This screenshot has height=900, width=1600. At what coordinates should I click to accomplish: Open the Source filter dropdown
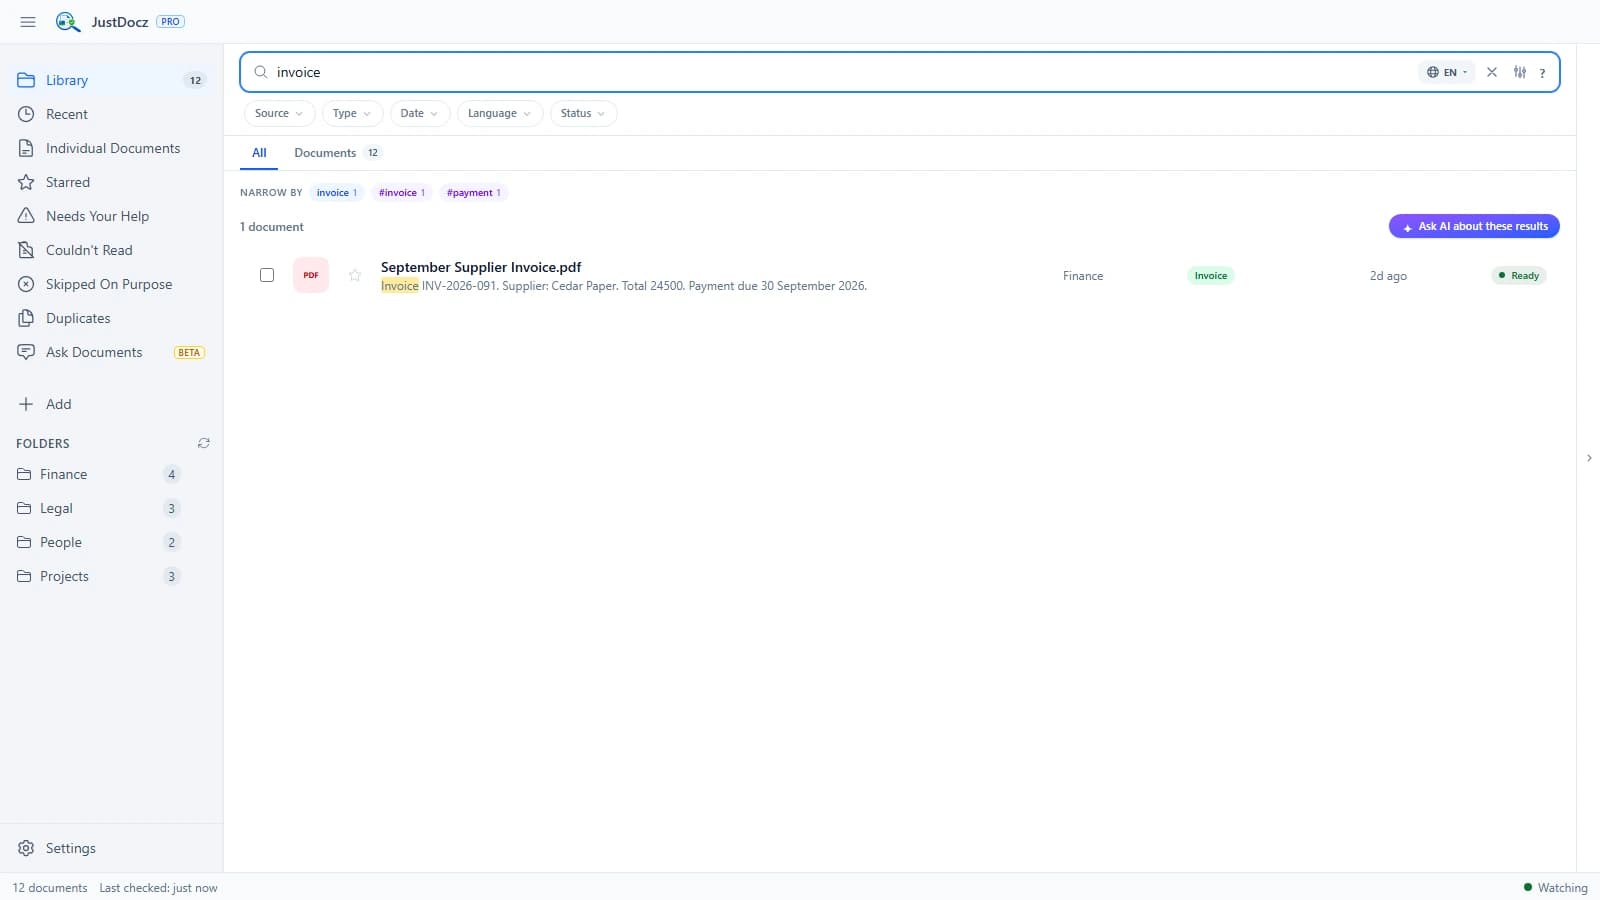(x=279, y=113)
